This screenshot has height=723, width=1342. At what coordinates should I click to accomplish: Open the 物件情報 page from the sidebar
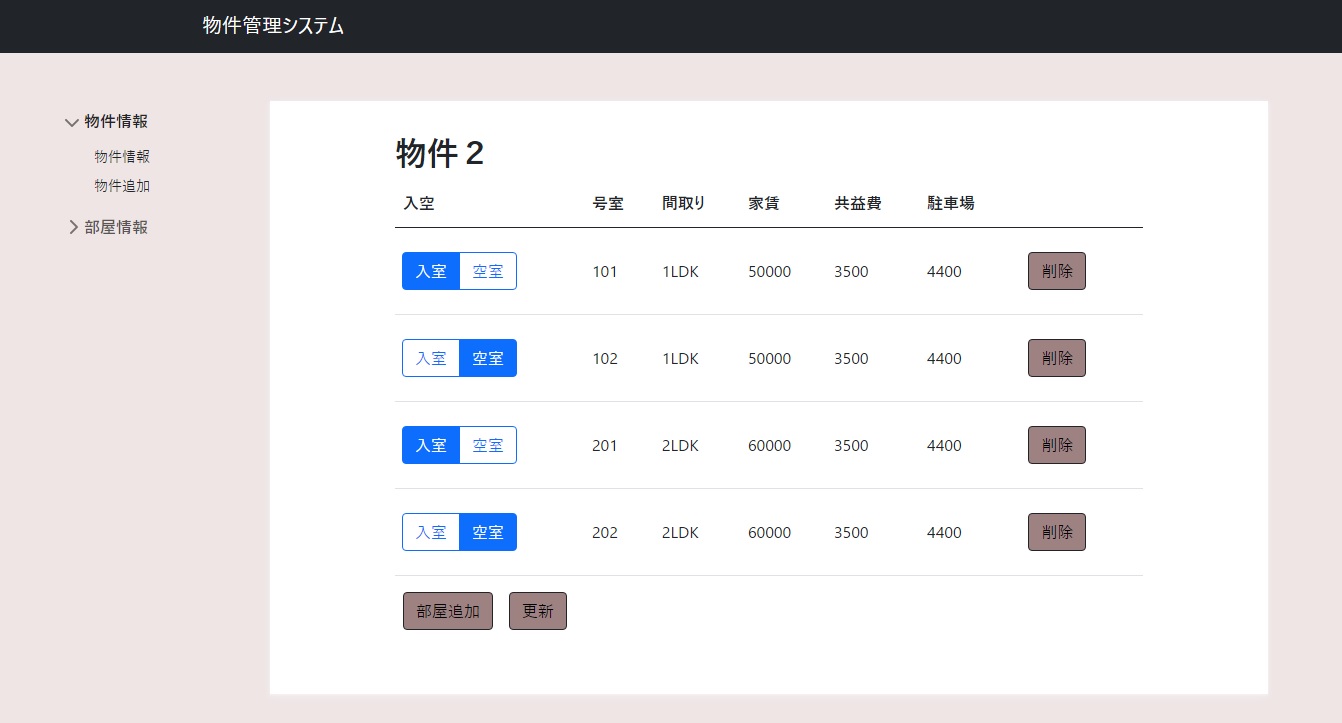tap(121, 156)
